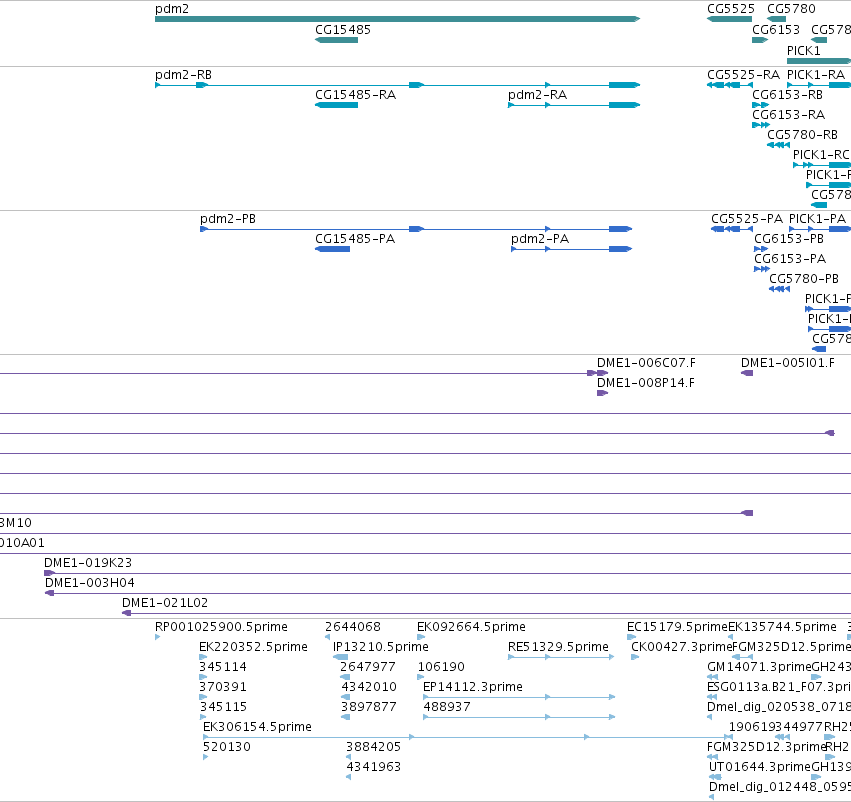Screen dimensions: 851x802
Task: Select the DME1-008P14.F BAC end label
Action: click(646, 383)
